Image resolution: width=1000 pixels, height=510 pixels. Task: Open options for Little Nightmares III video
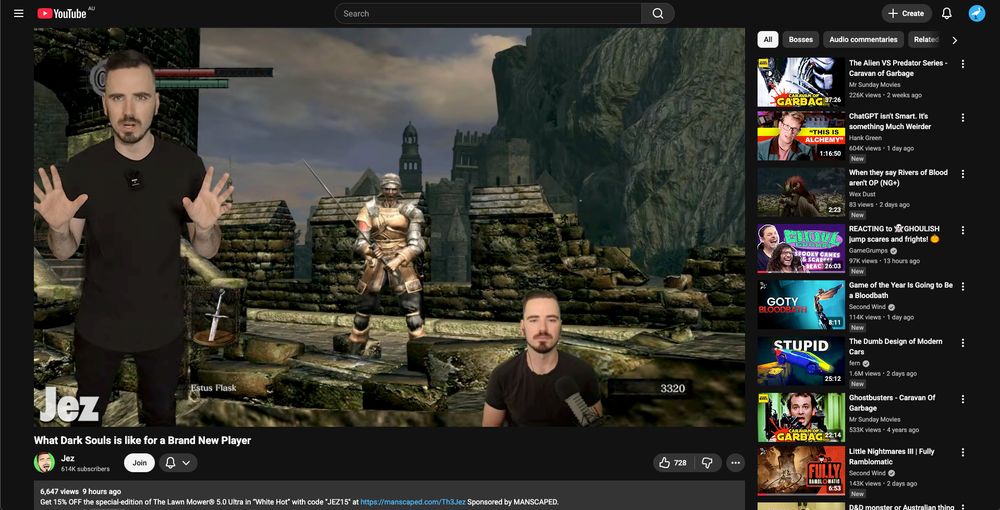click(x=962, y=452)
